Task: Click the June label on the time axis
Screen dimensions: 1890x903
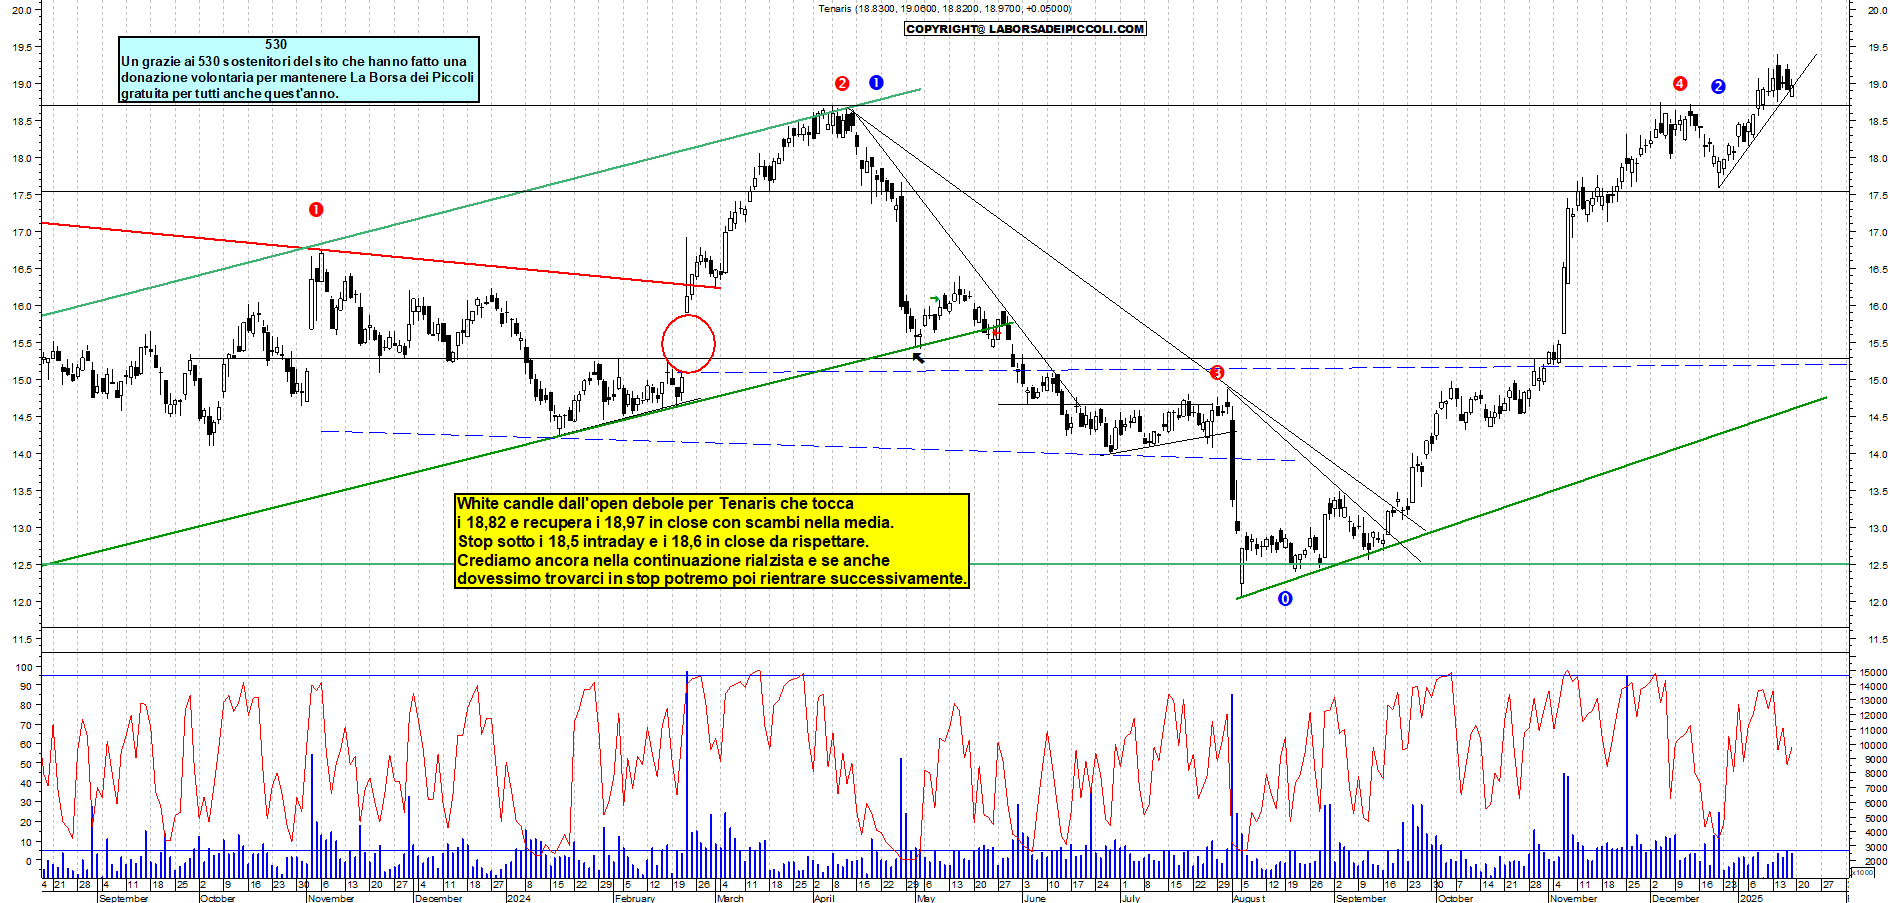Action: tap(1035, 898)
